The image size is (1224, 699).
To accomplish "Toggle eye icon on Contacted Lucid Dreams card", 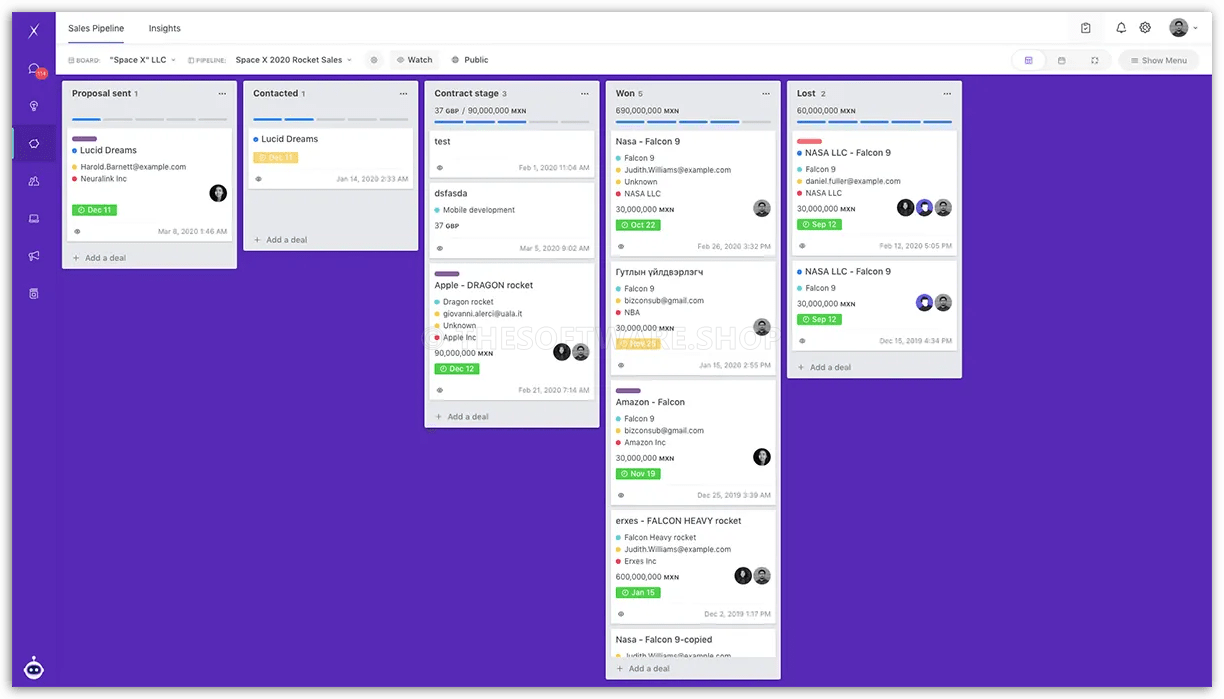I will 259,179.
